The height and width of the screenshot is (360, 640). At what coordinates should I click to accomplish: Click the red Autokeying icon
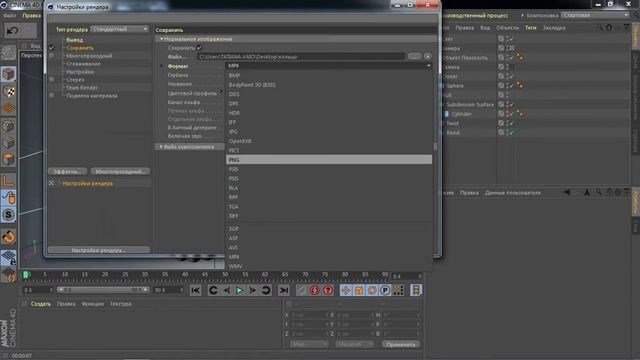tap(314, 290)
